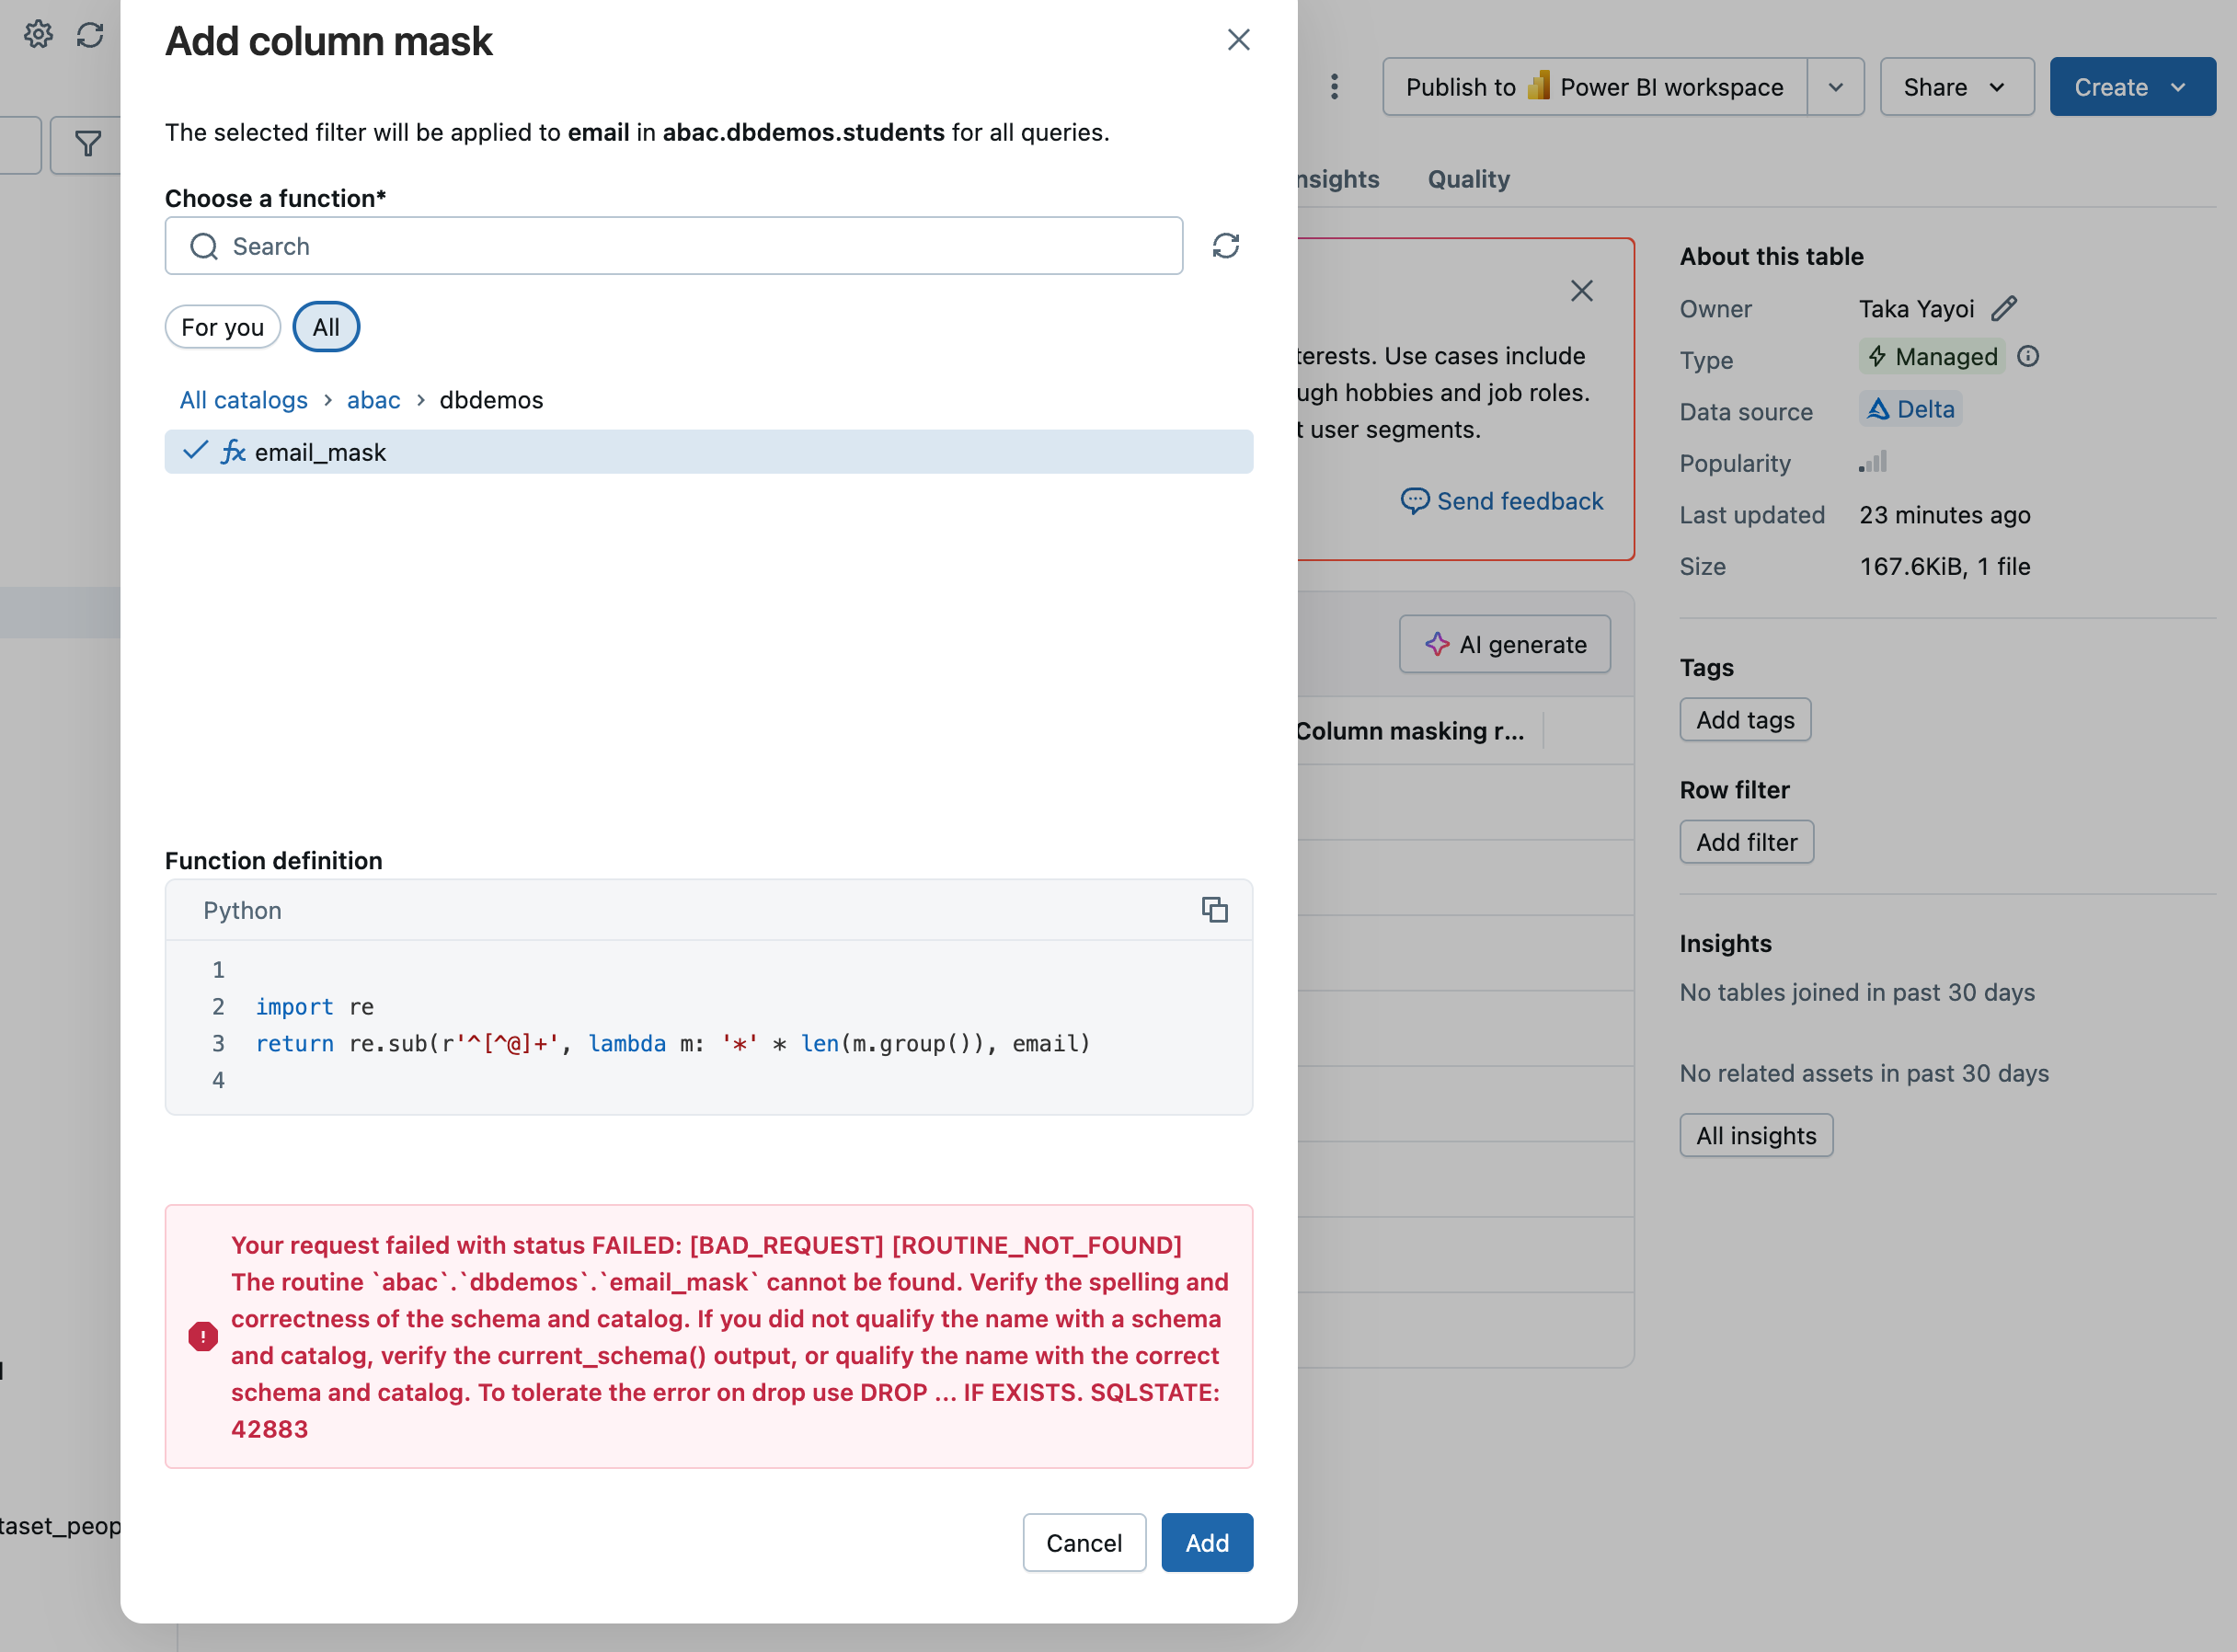Dismiss the feedback banner with X
Viewport: 2237px width, 1652px height.
click(1581, 291)
